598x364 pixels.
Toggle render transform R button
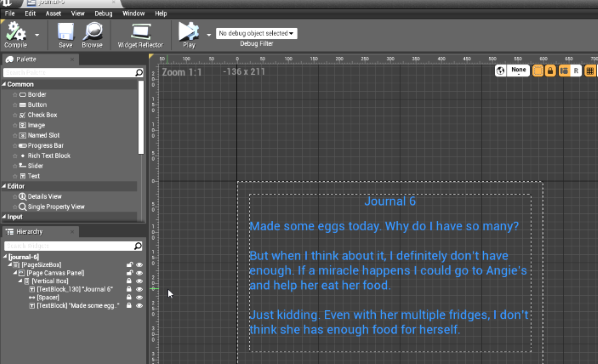pyautogui.click(x=576, y=71)
